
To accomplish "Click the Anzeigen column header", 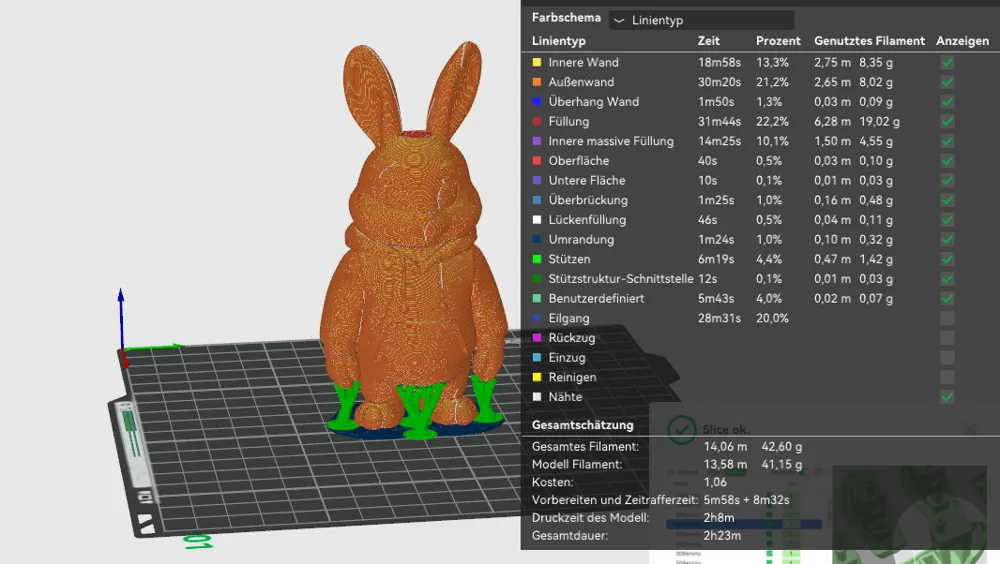I will pos(962,41).
